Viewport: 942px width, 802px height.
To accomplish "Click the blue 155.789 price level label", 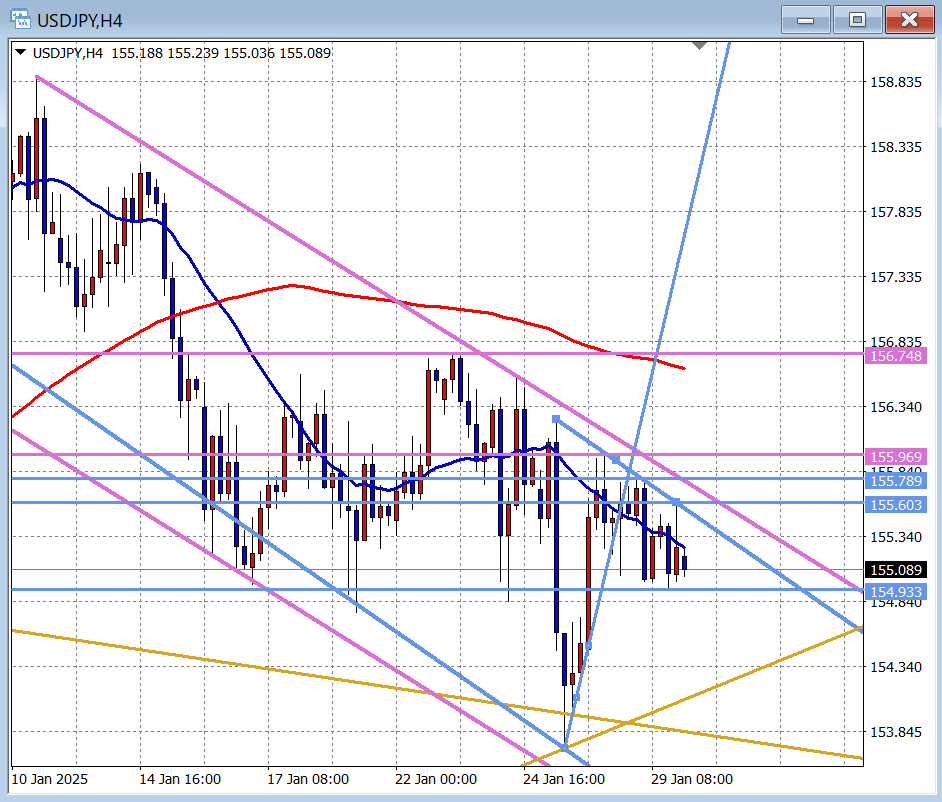I will tap(896, 481).
